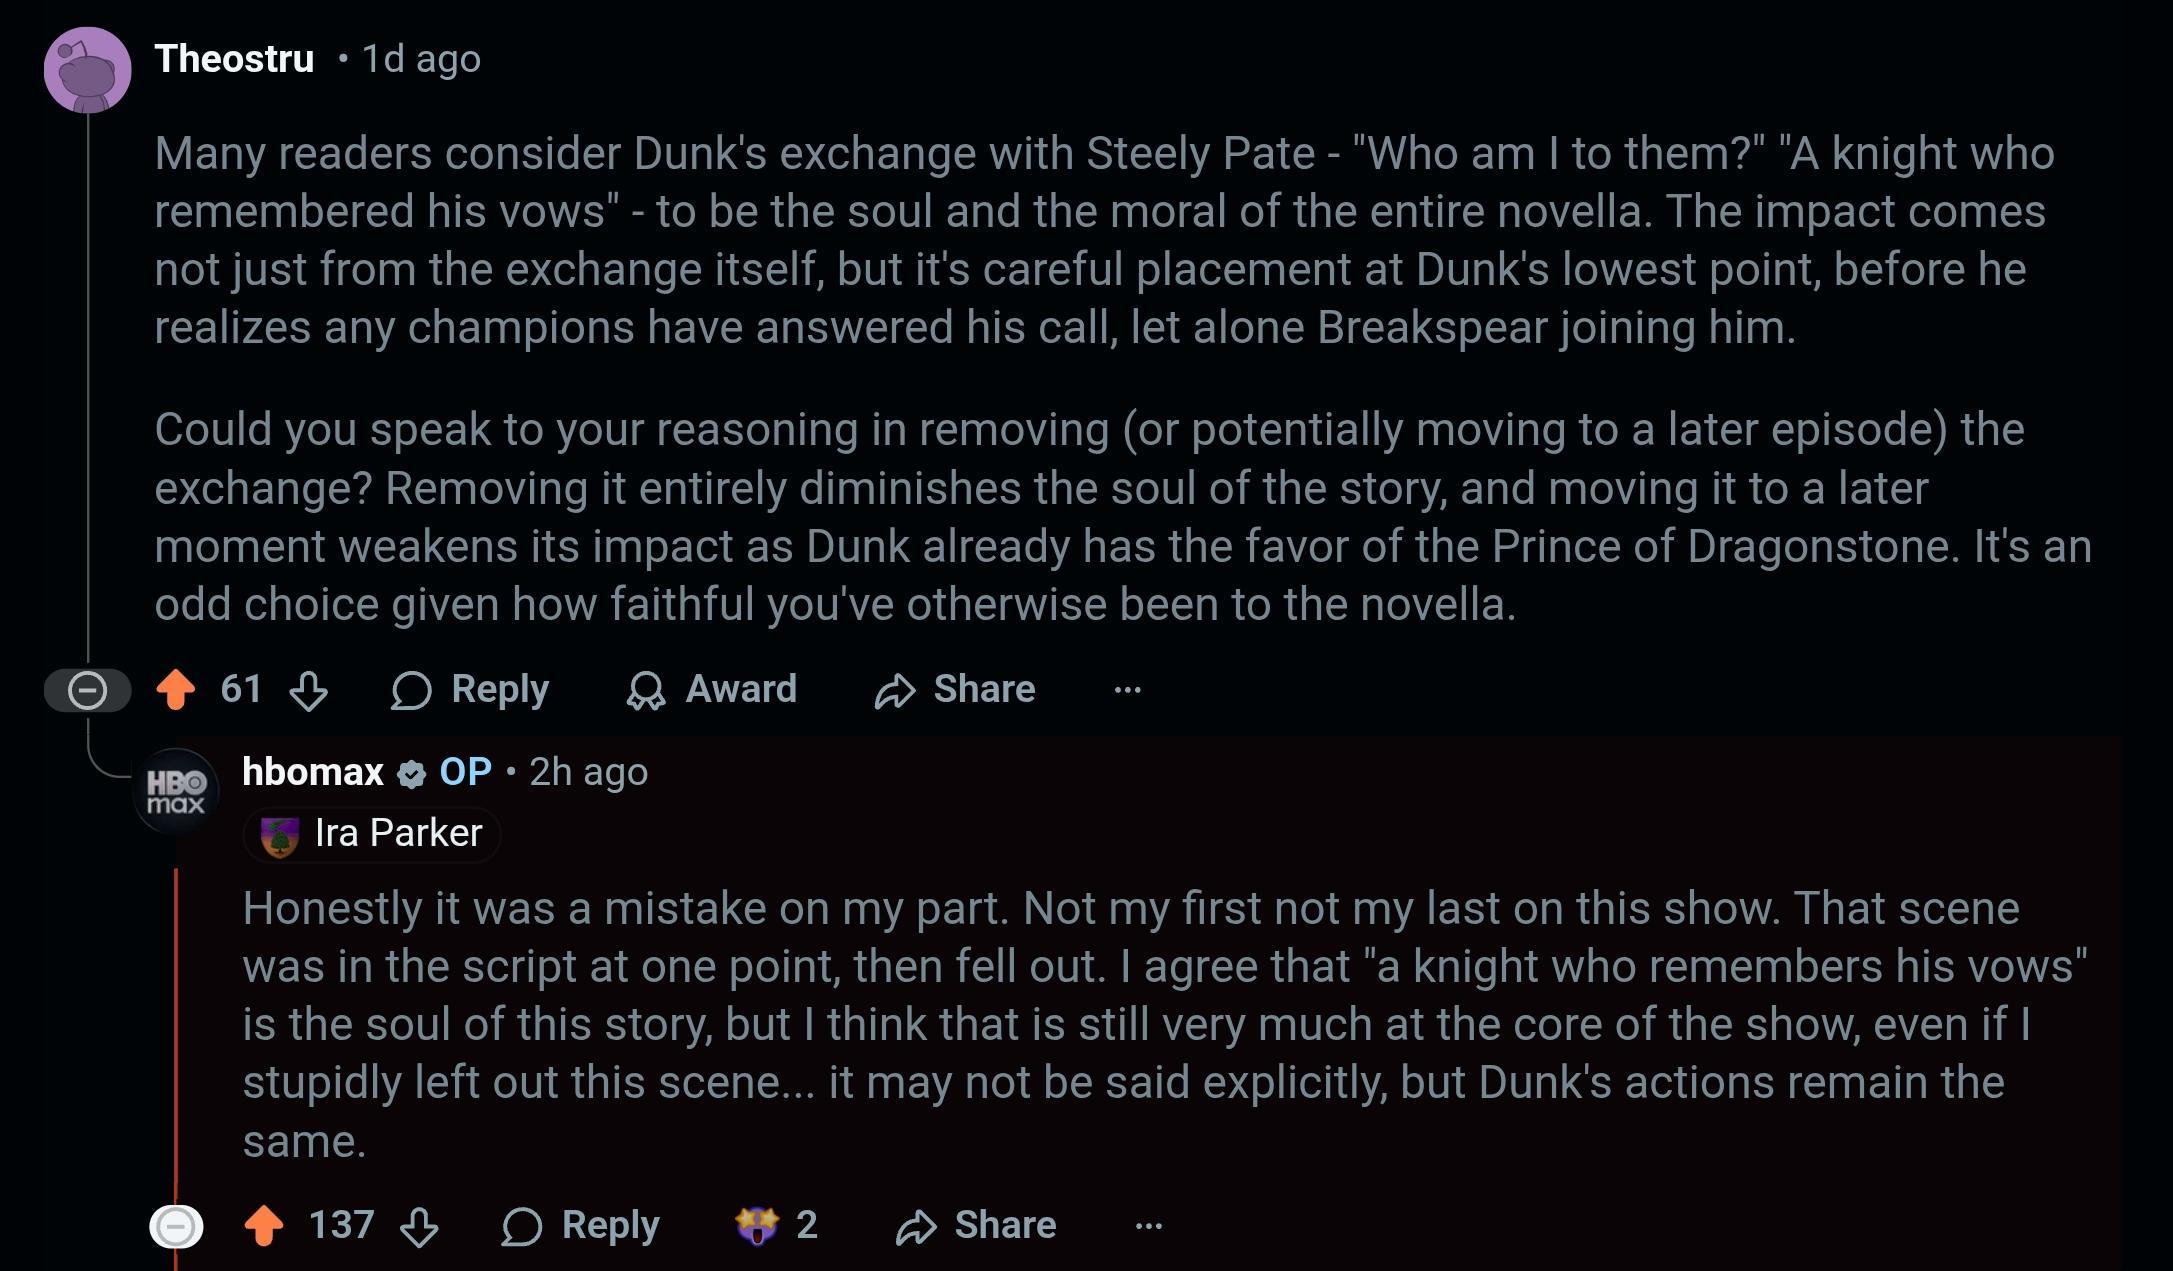
Task: Click the Ira Parker flair tag
Action: click(372, 834)
